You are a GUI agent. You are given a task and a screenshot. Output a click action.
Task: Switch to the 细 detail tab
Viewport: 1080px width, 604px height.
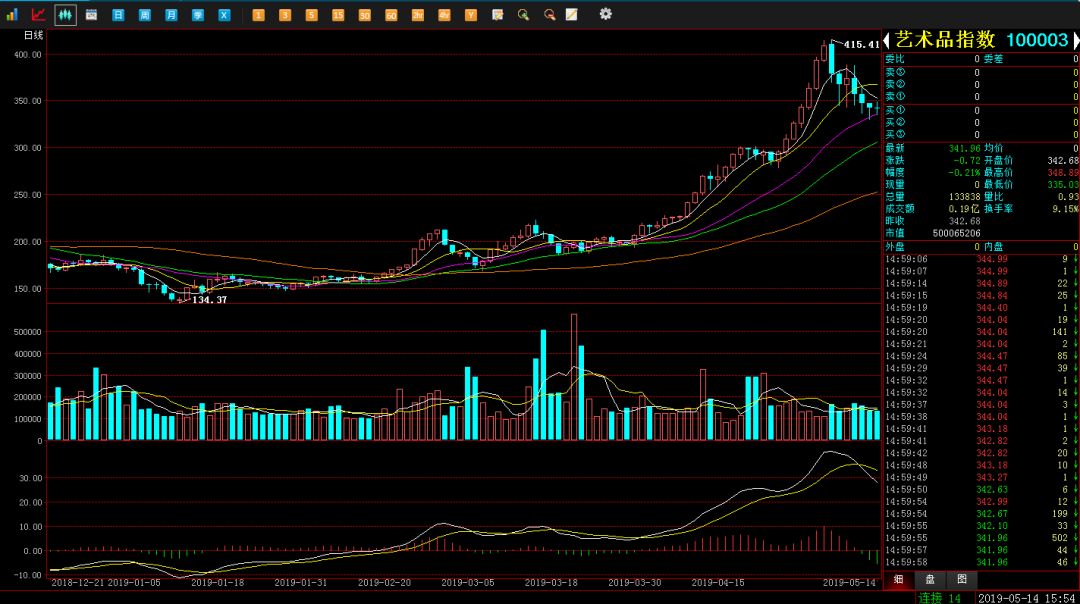[898, 580]
